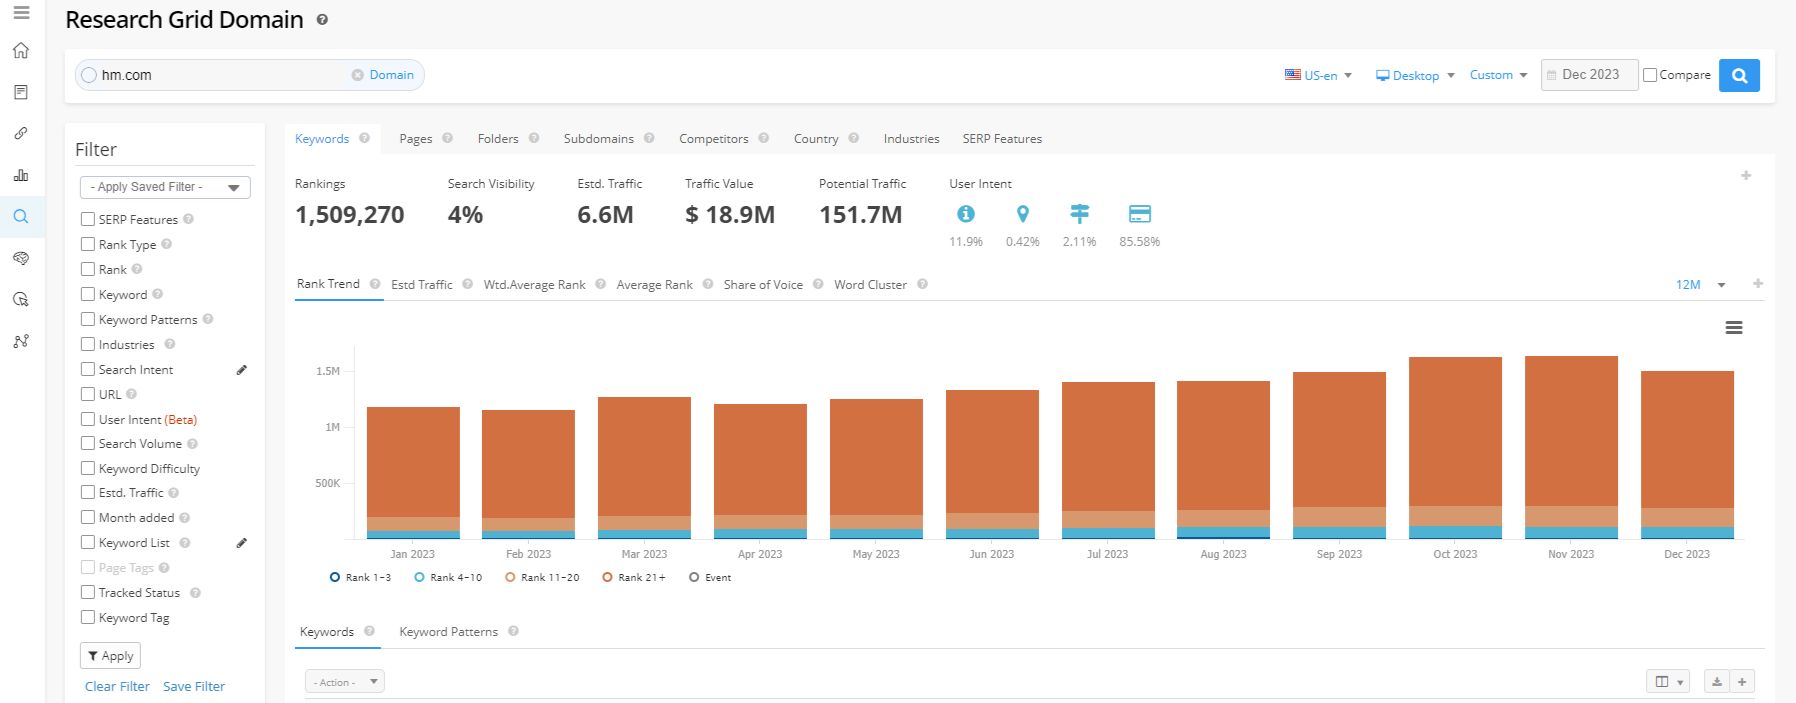1796x703 pixels.
Task: Toggle the Rank 21+ legend swatch
Action: tap(607, 577)
